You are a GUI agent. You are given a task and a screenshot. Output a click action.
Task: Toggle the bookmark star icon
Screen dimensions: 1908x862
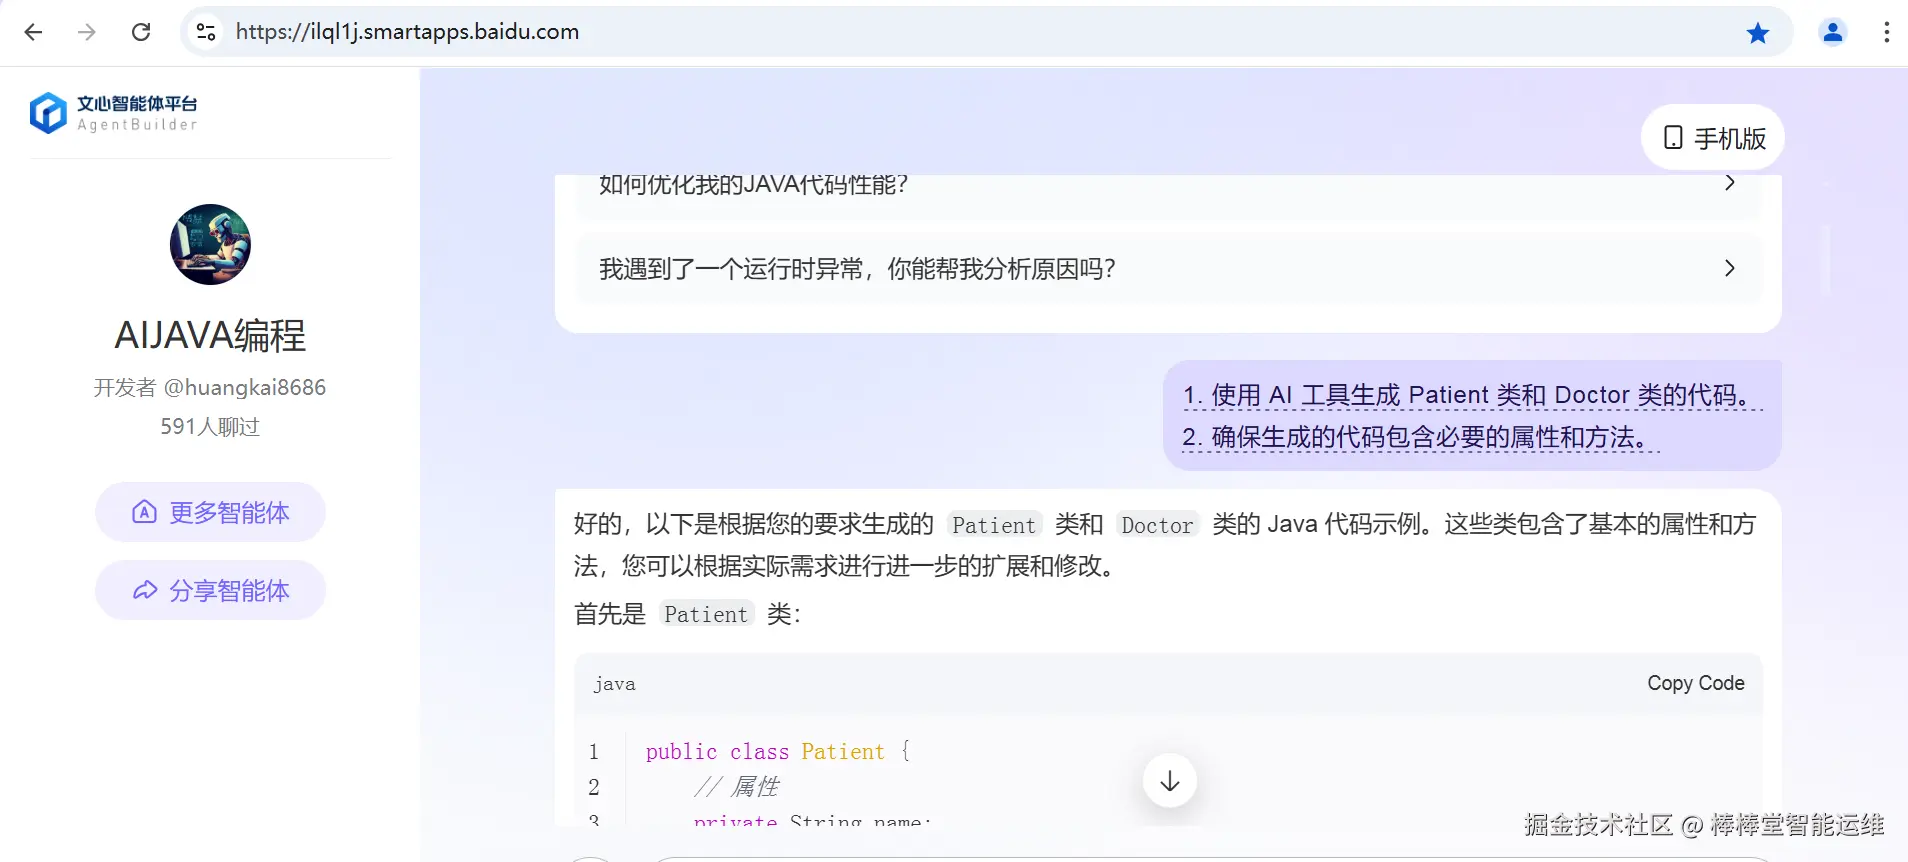click(x=1758, y=33)
